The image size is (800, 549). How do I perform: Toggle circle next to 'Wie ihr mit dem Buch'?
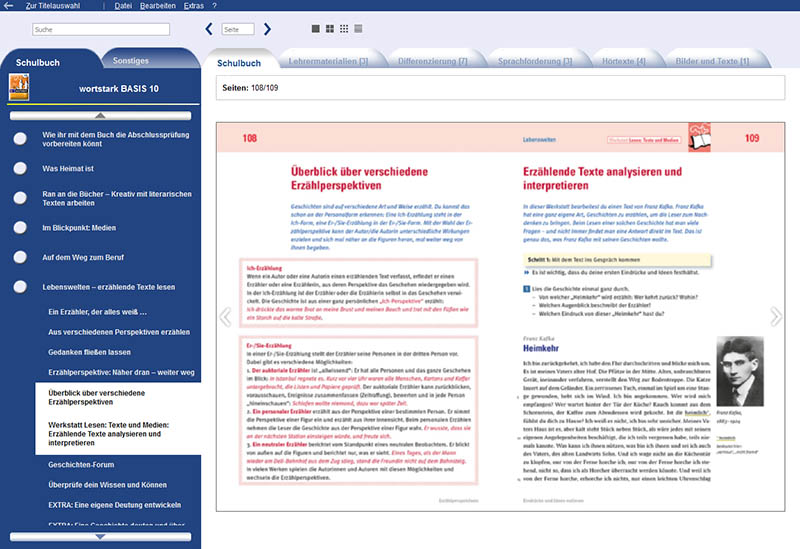(20, 139)
